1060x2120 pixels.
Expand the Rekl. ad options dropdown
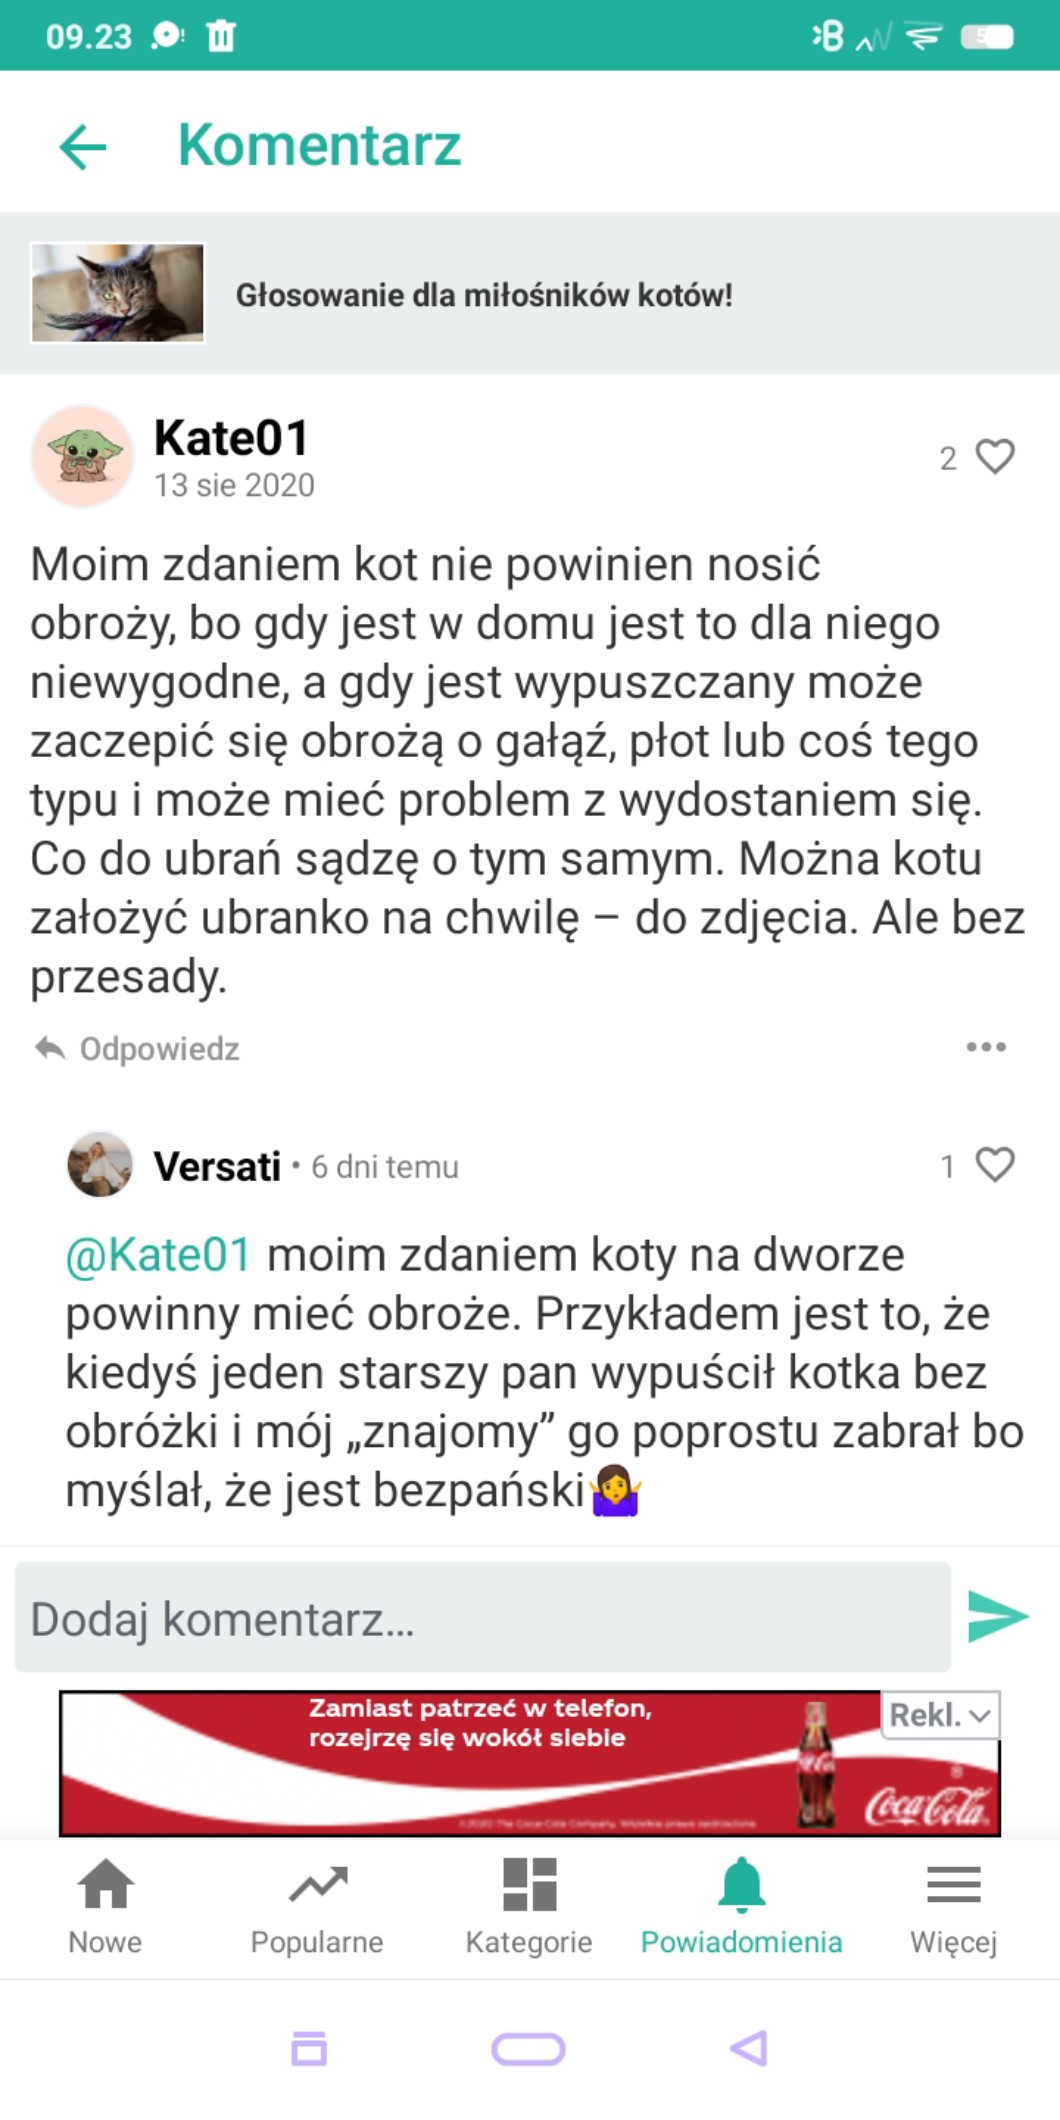(x=940, y=1716)
